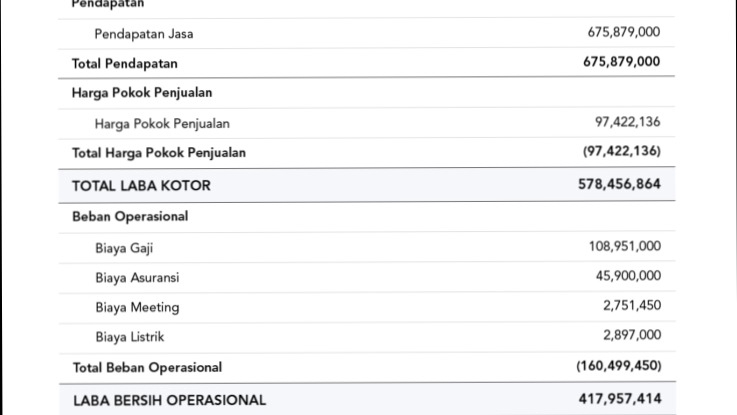Open the Biaya Meeting account
The image size is (737, 415).
coord(138,308)
